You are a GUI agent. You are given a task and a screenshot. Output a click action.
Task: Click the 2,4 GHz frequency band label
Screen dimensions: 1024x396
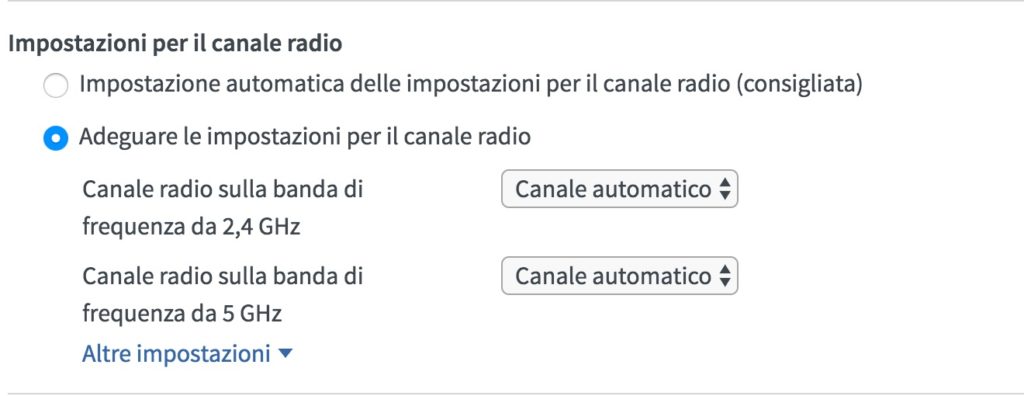point(223,208)
